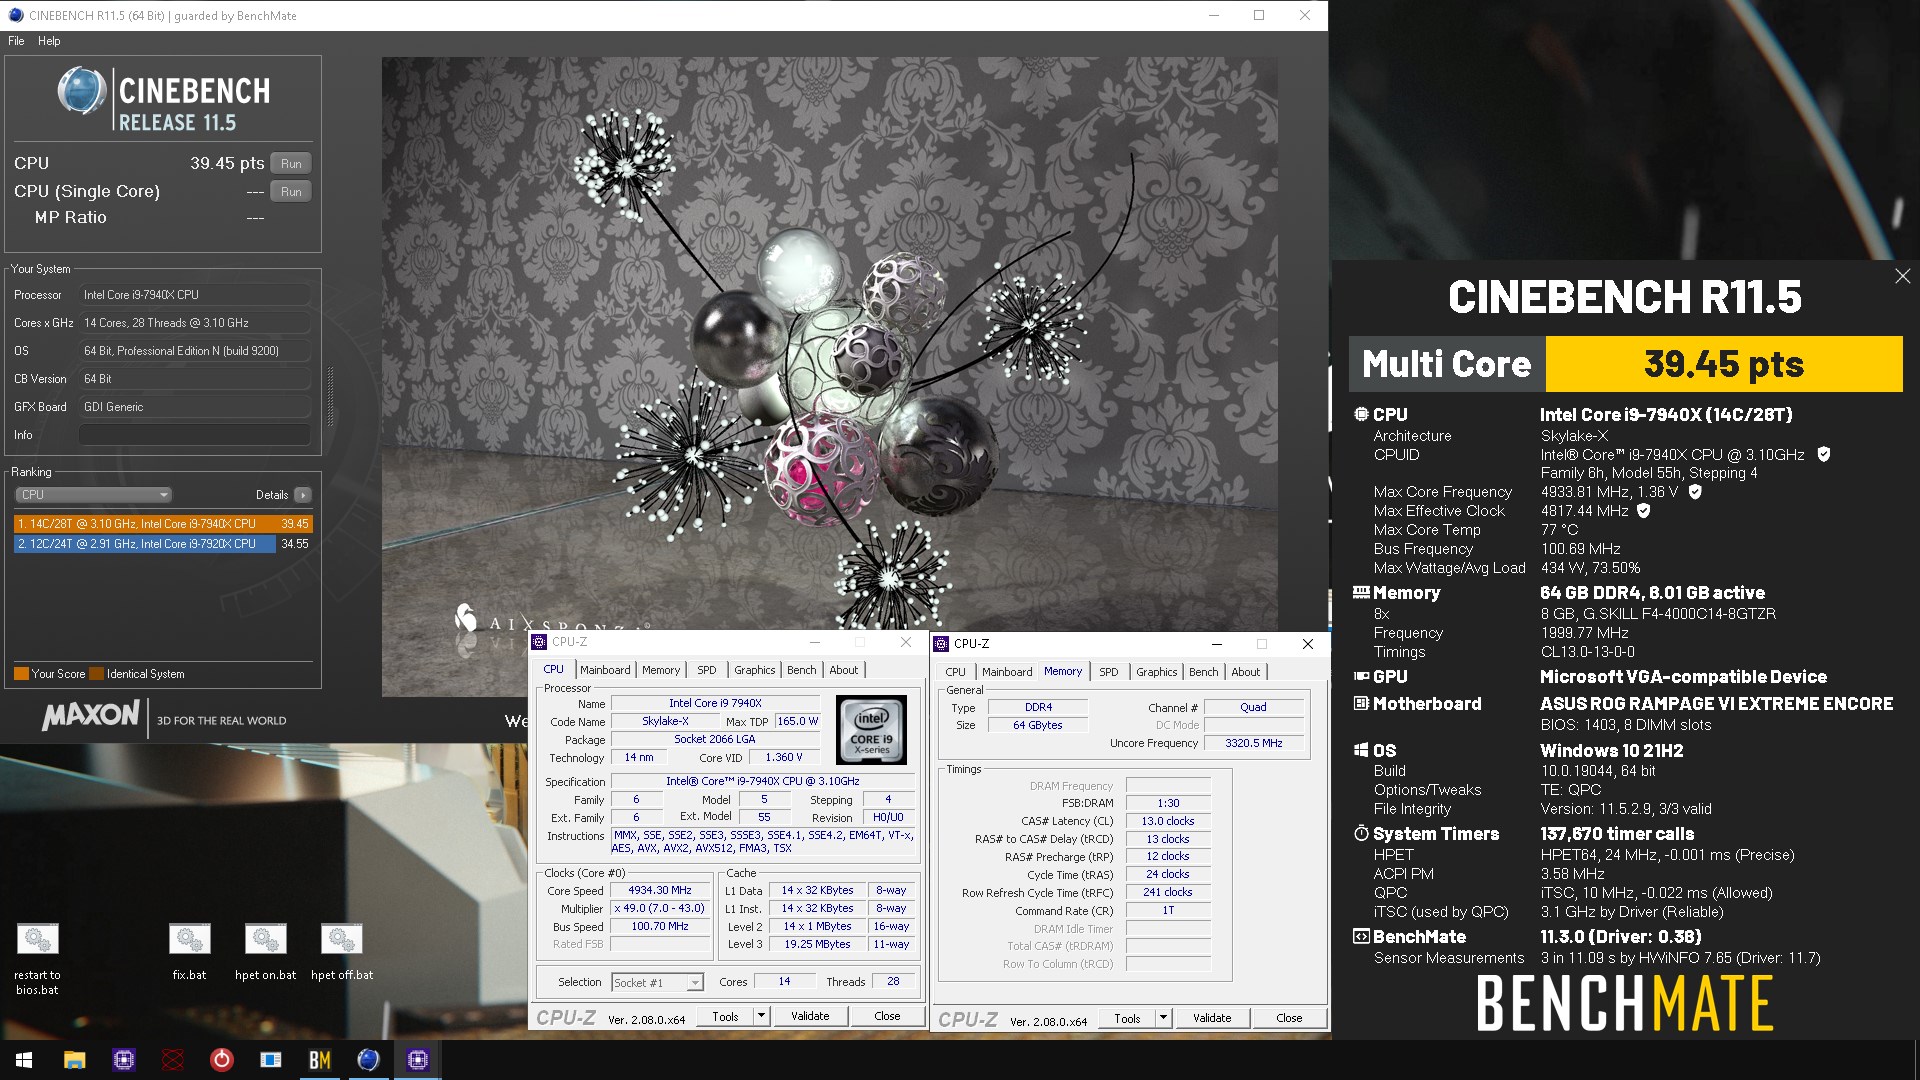The image size is (1920, 1080).
Task: Click the Processor field Intel Core i9-7940X
Action: [x=194, y=295]
